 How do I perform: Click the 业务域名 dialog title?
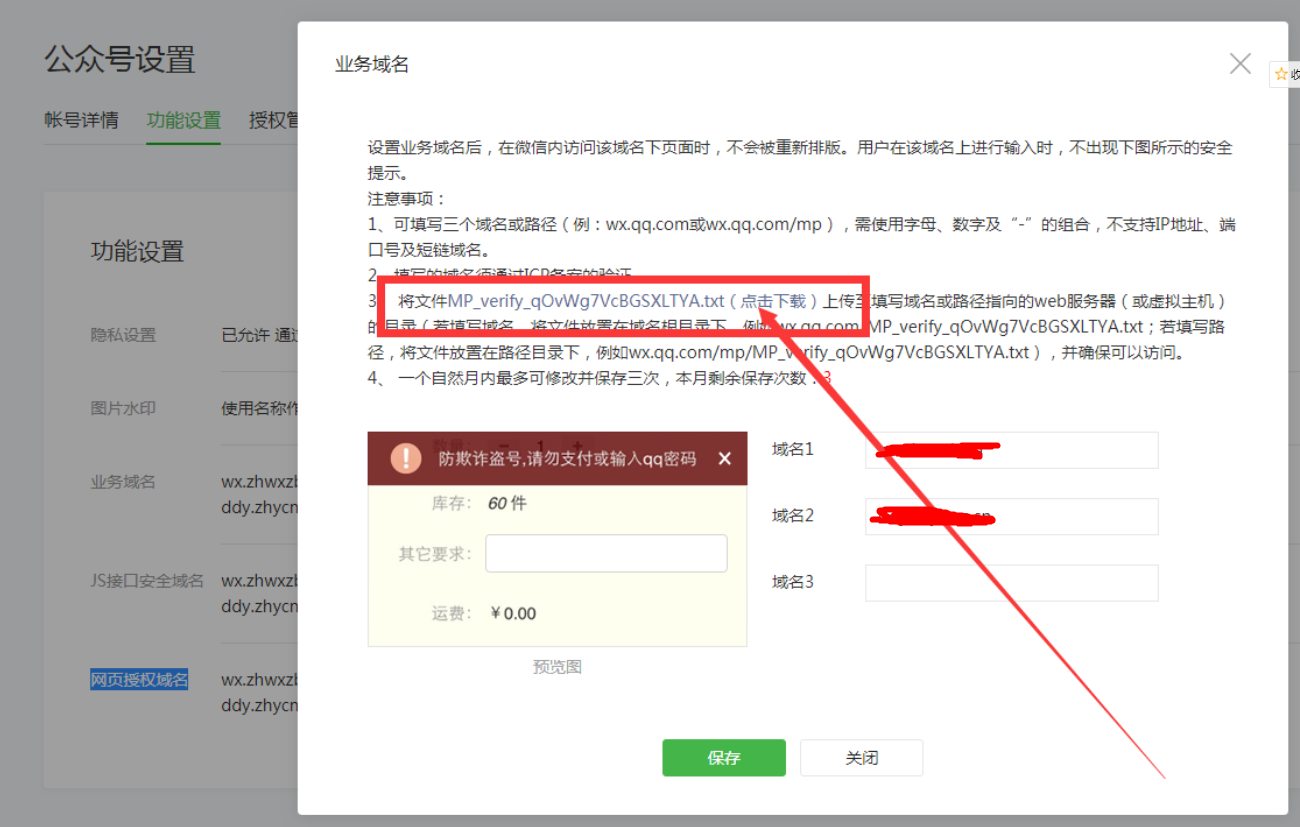click(372, 65)
